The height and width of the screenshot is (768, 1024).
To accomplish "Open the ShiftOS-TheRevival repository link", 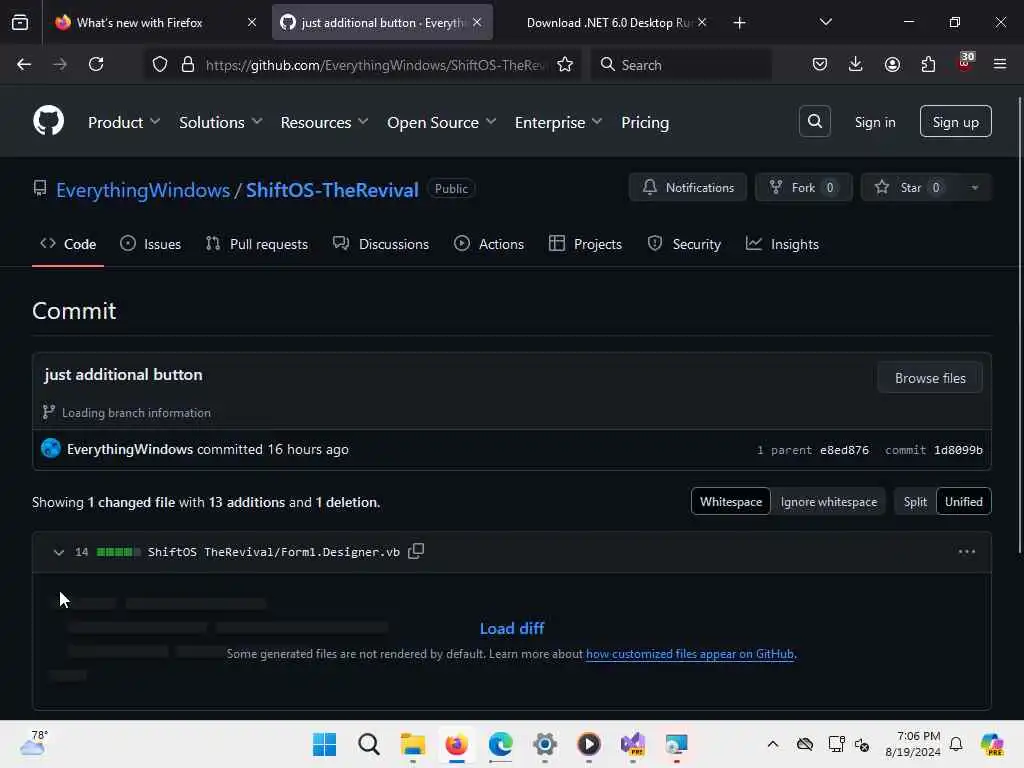I will [332, 190].
